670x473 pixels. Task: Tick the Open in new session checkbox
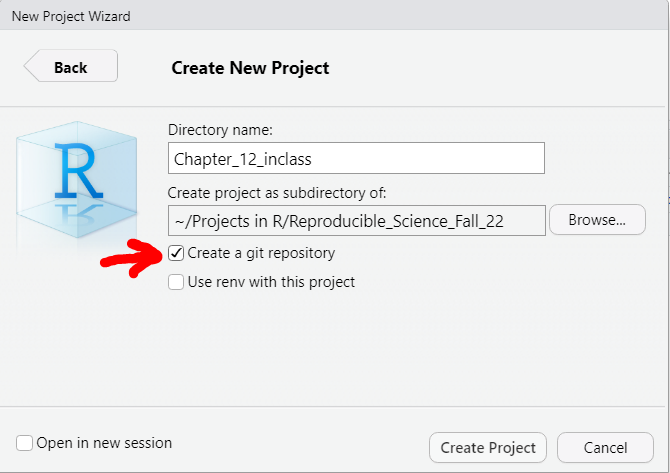coord(24,443)
